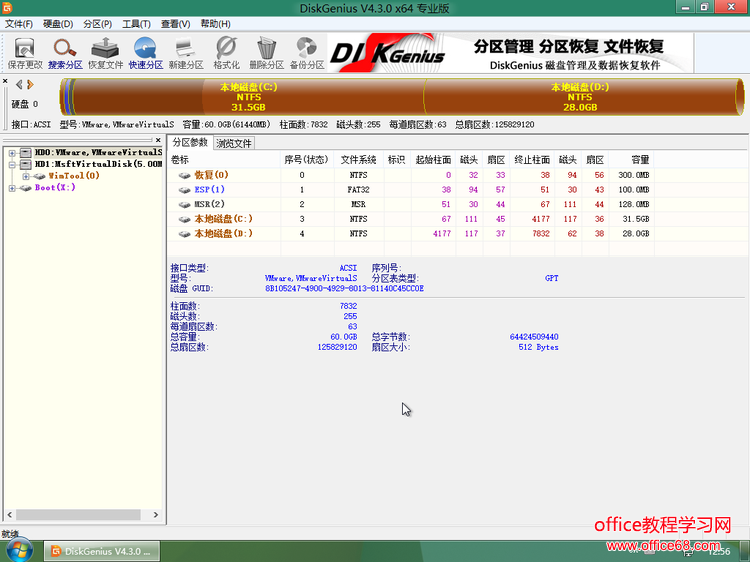
Task: Click the 卷标 column header
Action: (224, 160)
